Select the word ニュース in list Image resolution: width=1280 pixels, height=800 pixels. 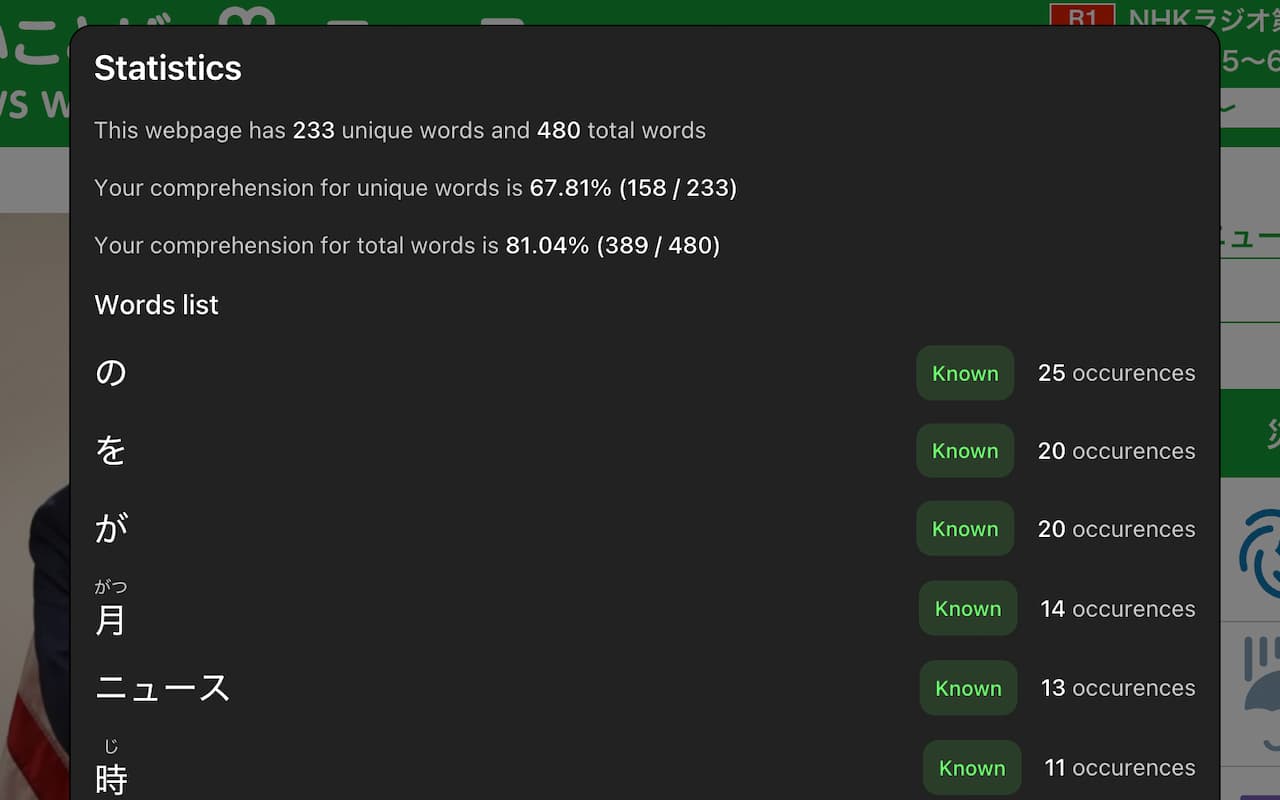pos(162,688)
